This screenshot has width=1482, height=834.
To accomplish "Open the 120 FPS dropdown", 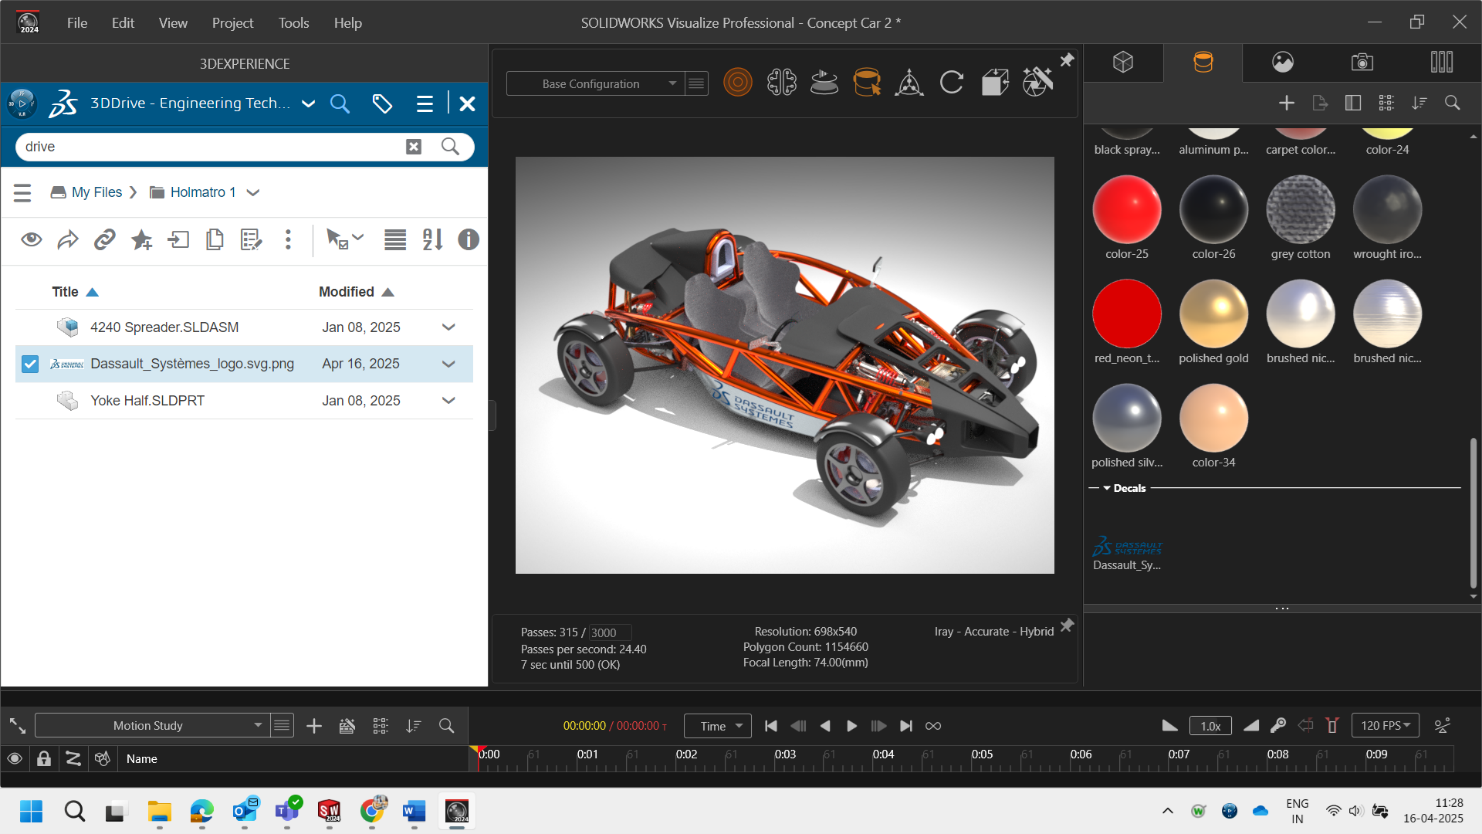I will 1385,726.
